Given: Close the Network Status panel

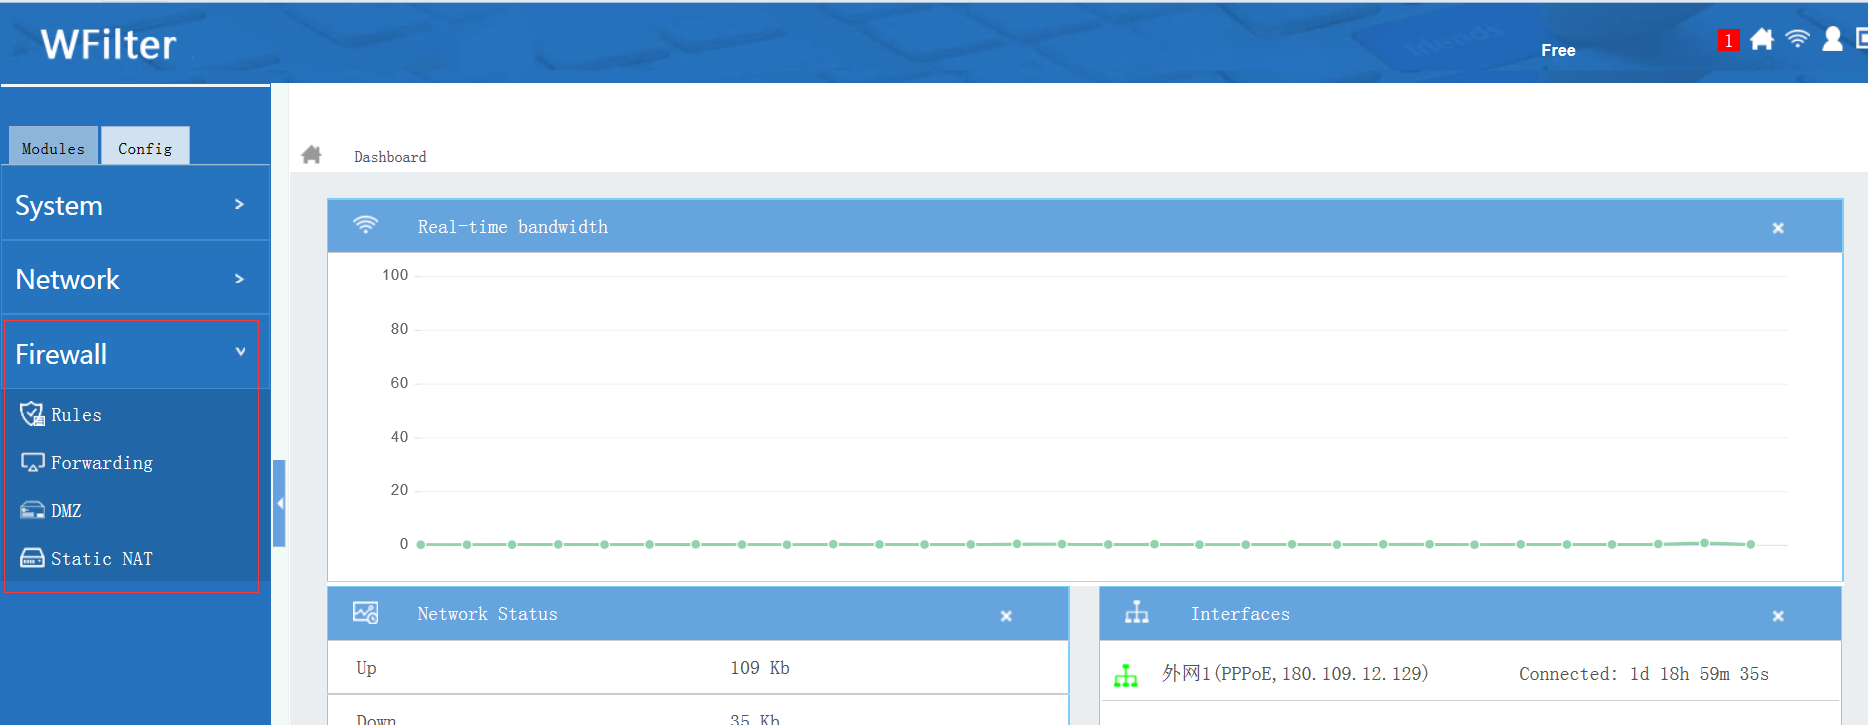Looking at the screenshot, I should (x=1006, y=616).
